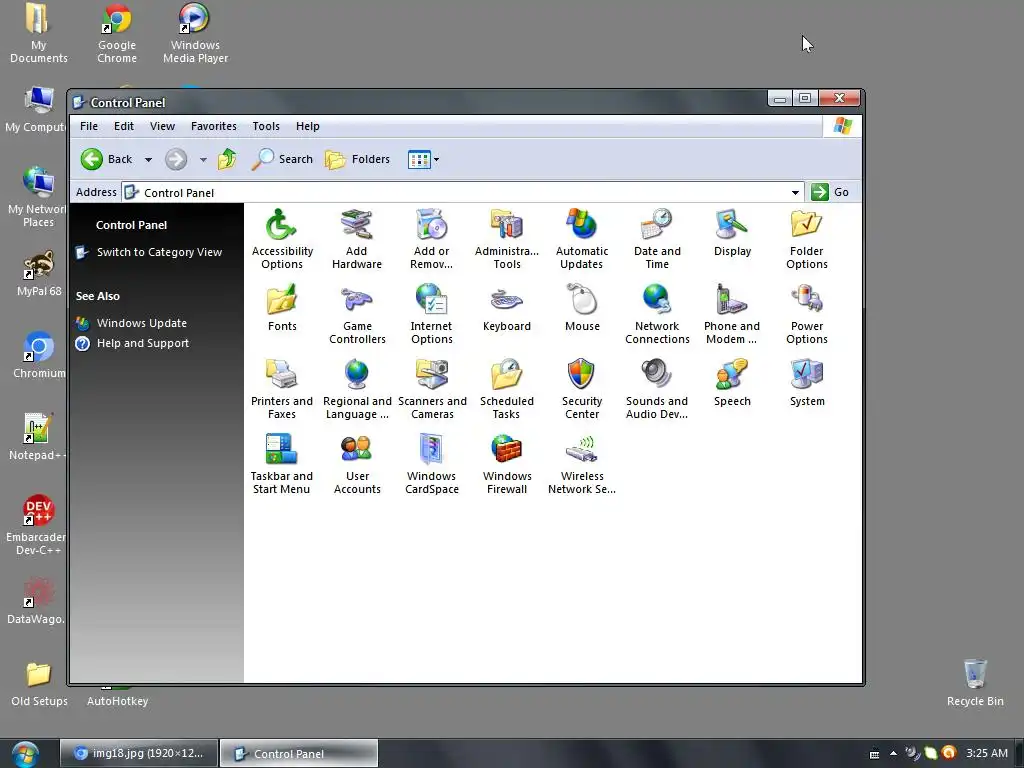Open Printers and Faxes icon
Screen dimensions: 1024x768
pyautogui.click(x=281, y=389)
